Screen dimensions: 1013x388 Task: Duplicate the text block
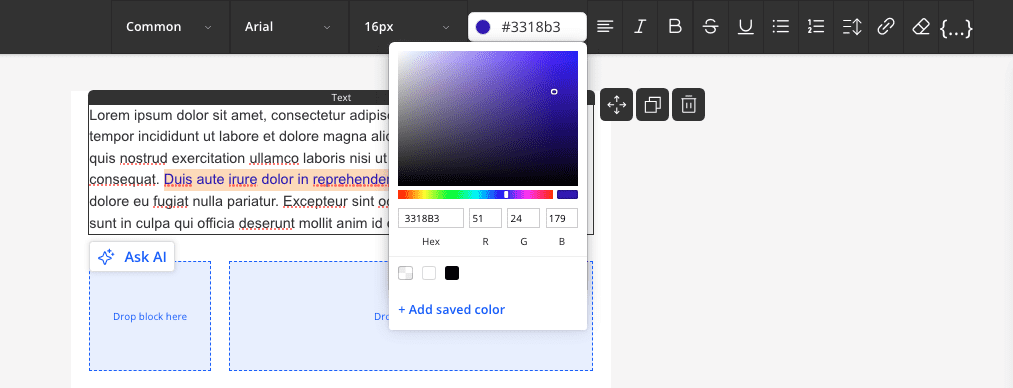653,105
